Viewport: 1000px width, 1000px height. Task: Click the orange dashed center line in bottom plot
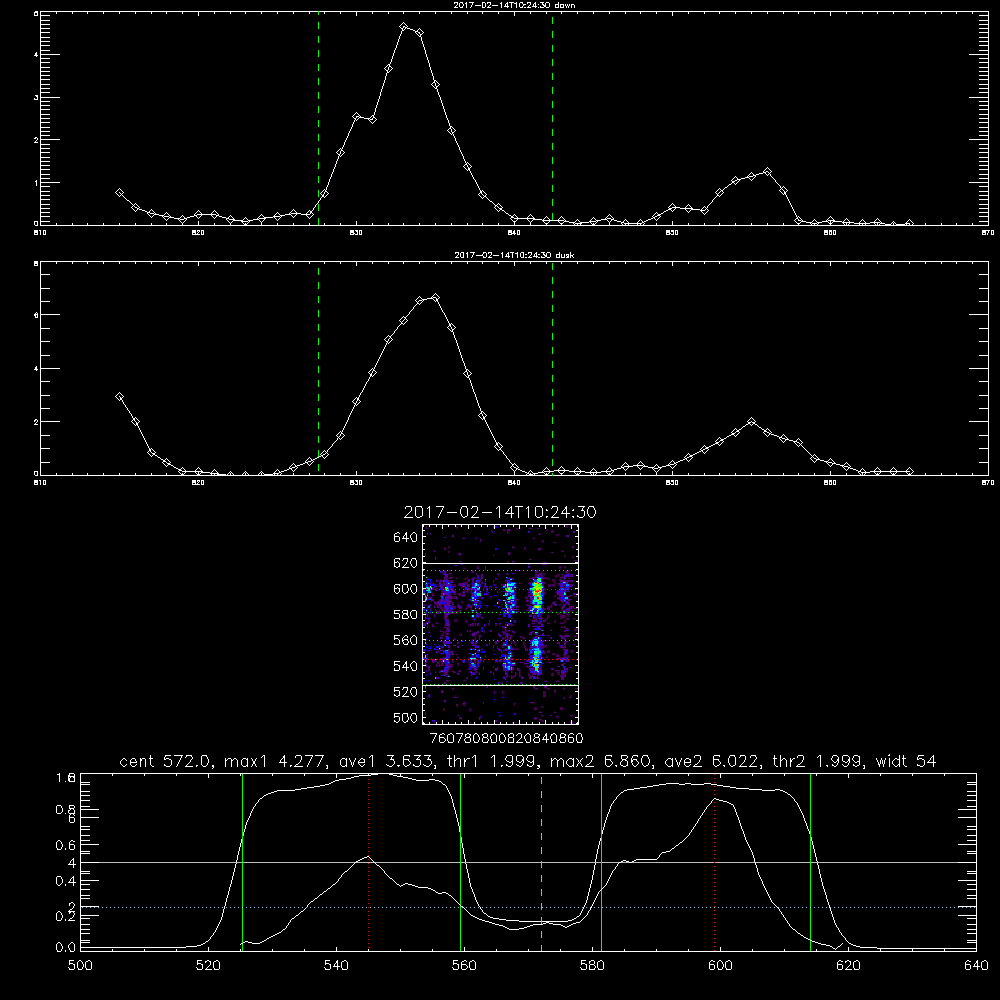tap(541, 862)
